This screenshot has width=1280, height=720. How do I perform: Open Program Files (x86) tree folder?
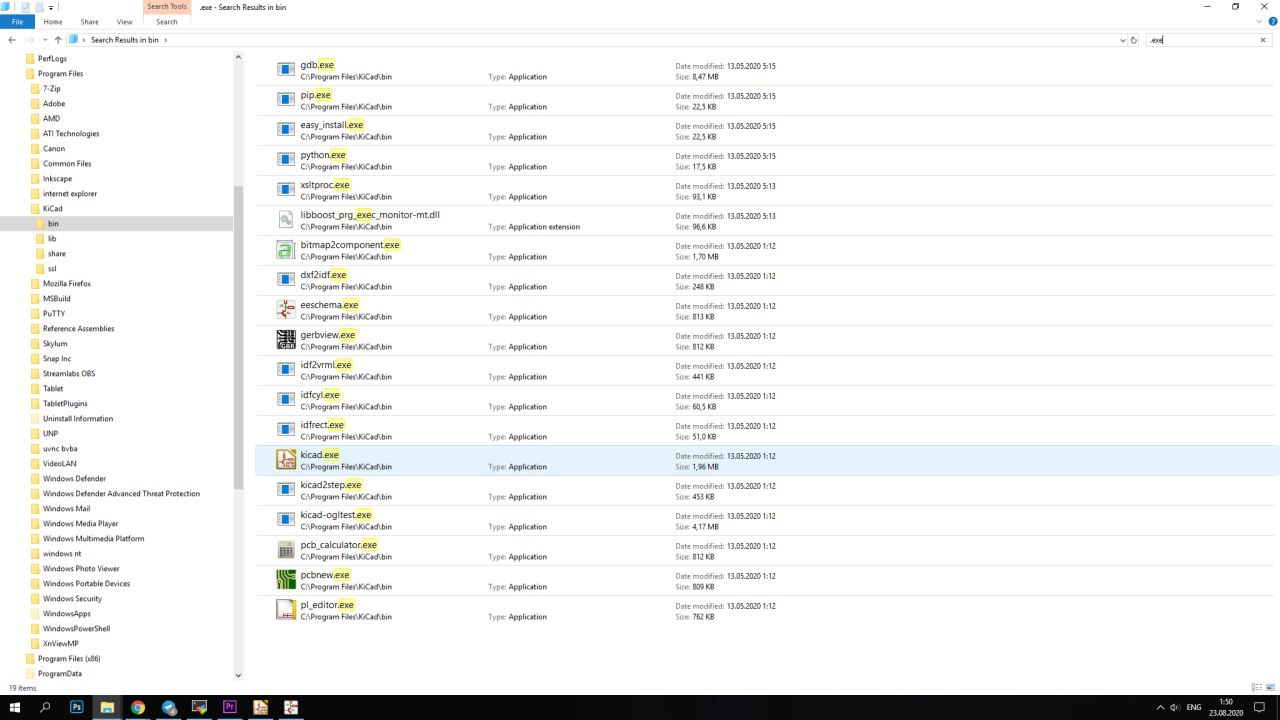click(68, 658)
